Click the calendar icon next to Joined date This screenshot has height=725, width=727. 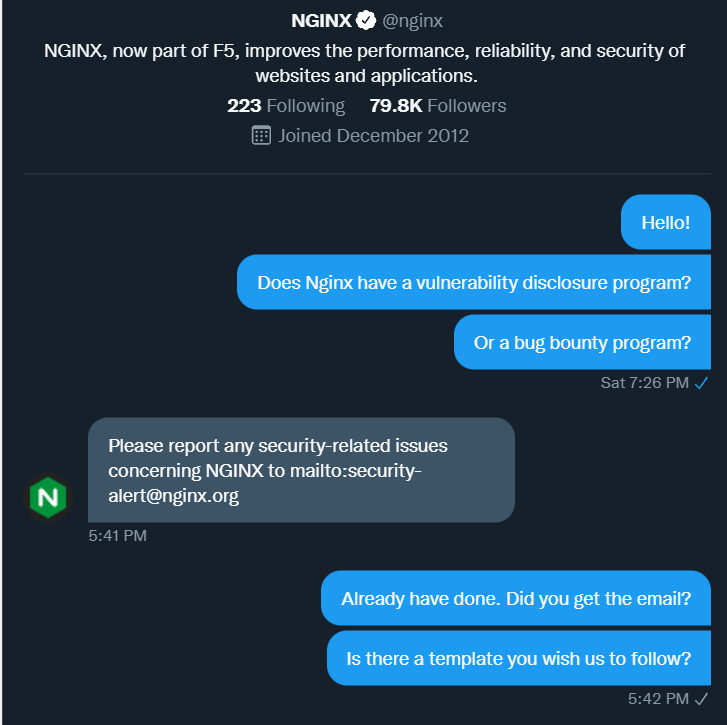pyautogui.click(x=262, y=135)
